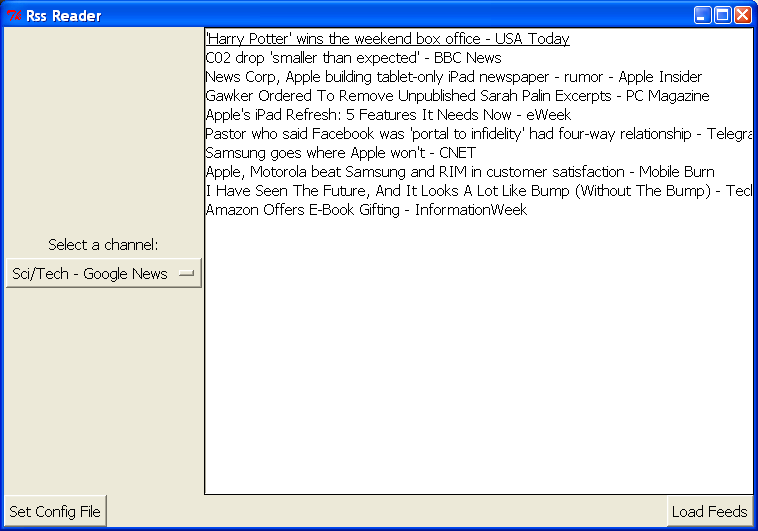Select the C02 drop 'smaller than expected' headline
This screenshot has height=531, width=758.
353,58
